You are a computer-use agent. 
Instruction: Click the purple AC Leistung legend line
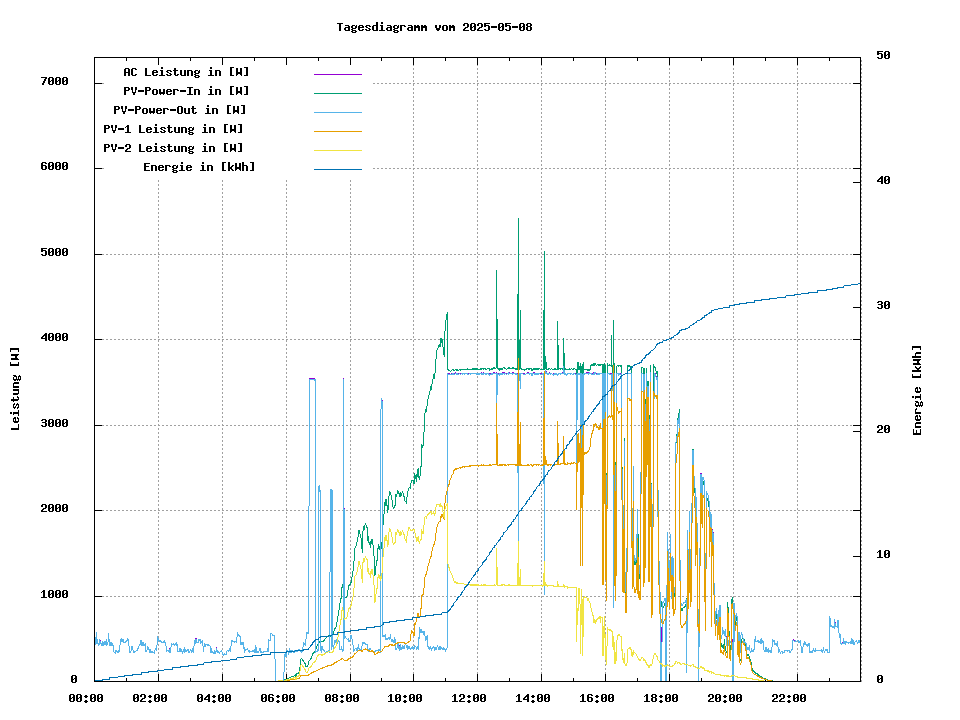(337, 74)
